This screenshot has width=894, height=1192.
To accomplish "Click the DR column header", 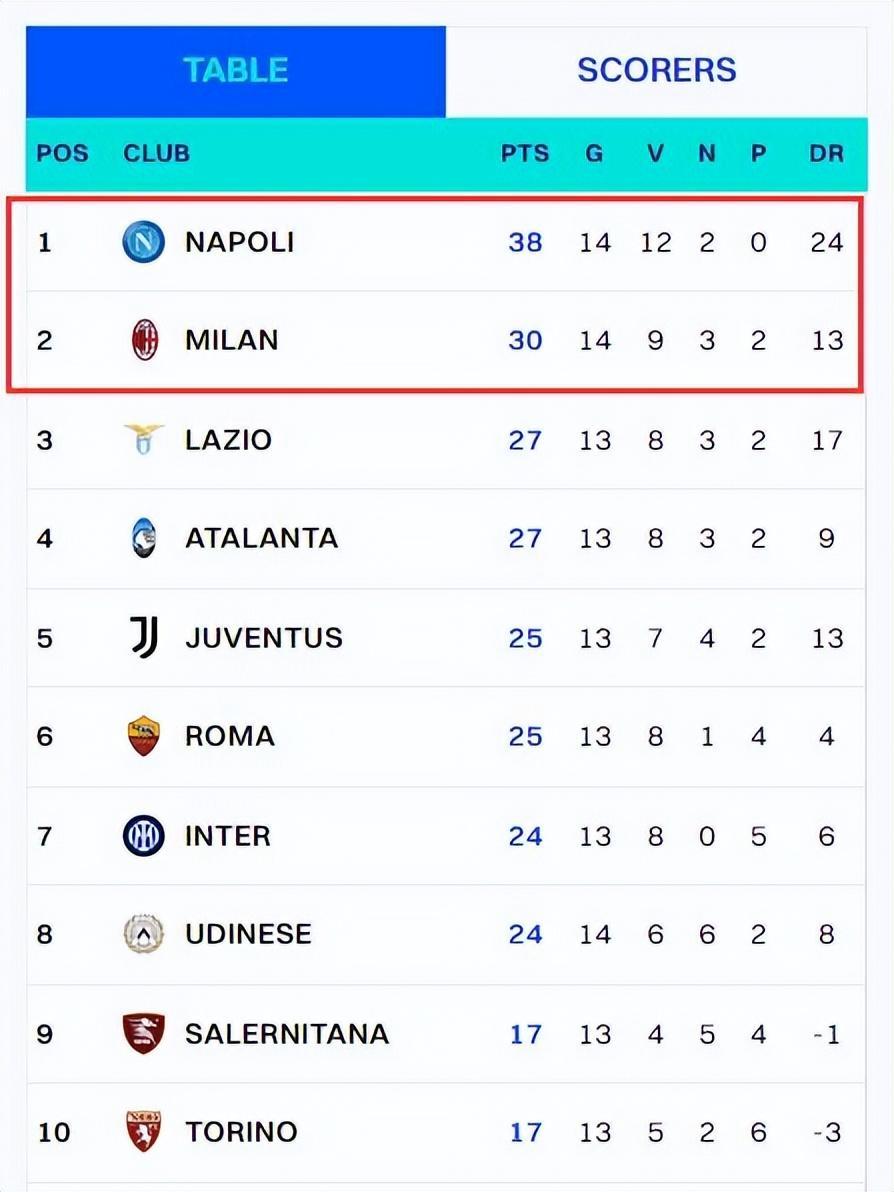I will pos(826,154).
